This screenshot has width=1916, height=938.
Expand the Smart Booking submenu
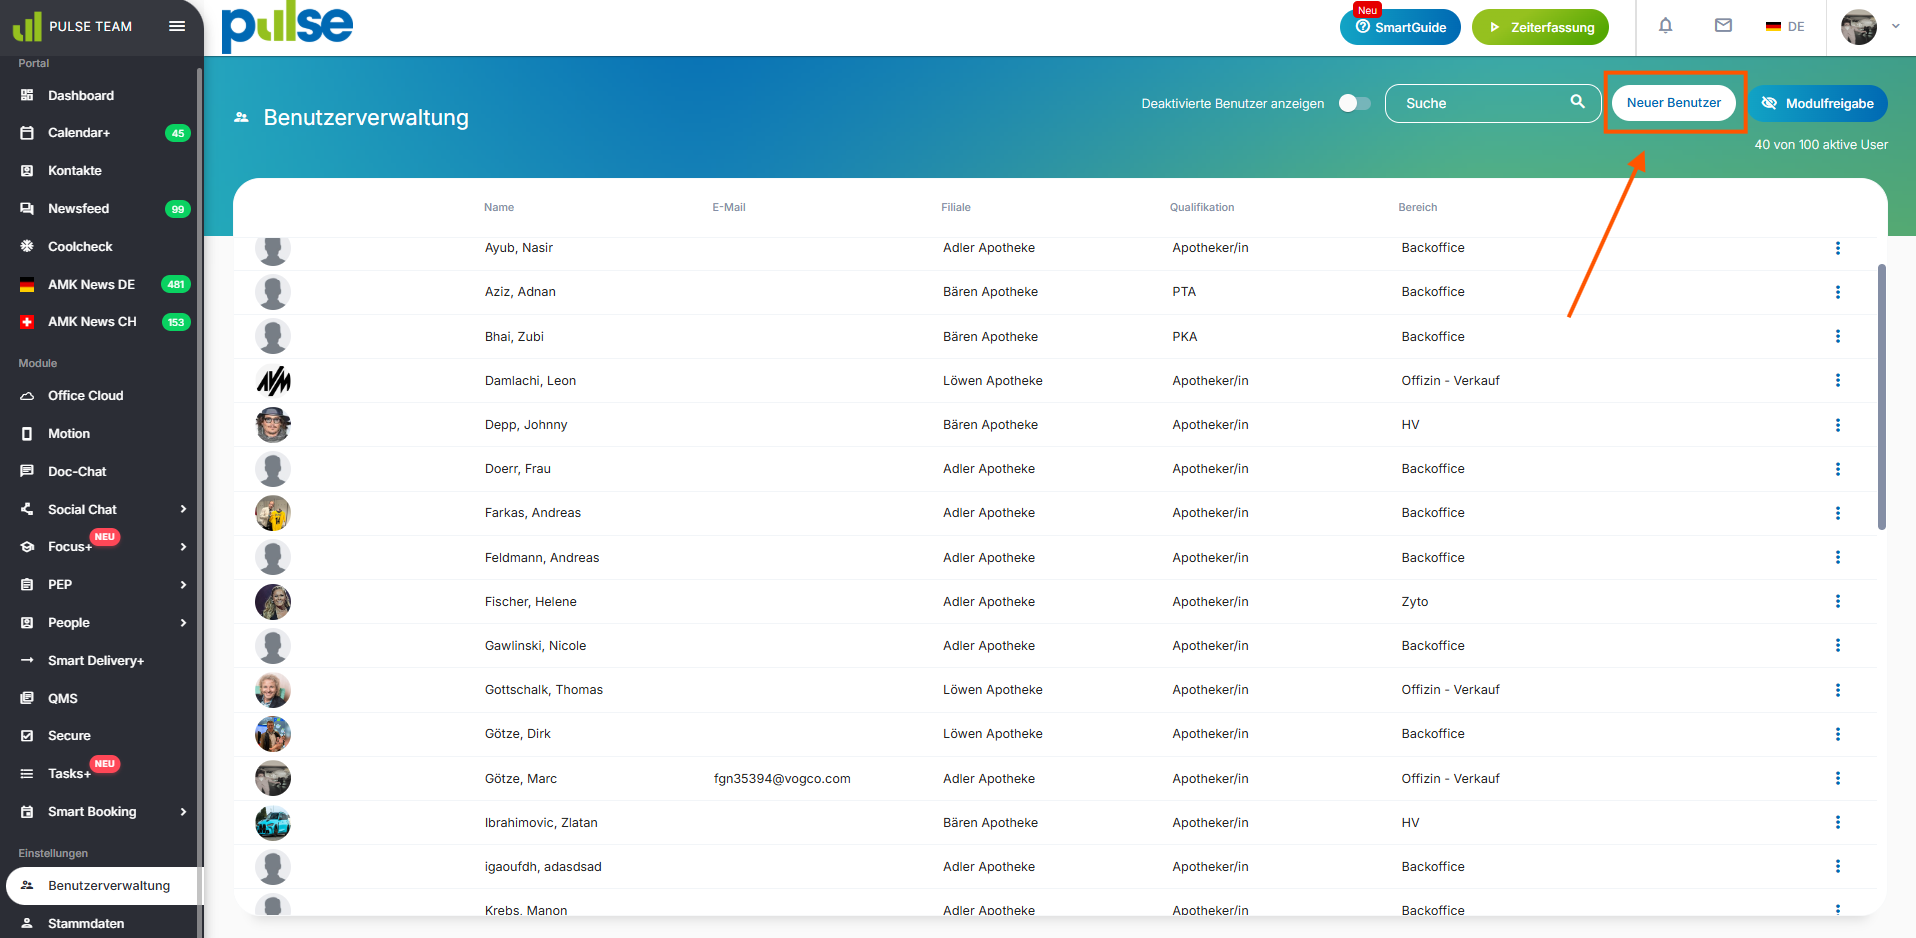[x=183, y=812]
